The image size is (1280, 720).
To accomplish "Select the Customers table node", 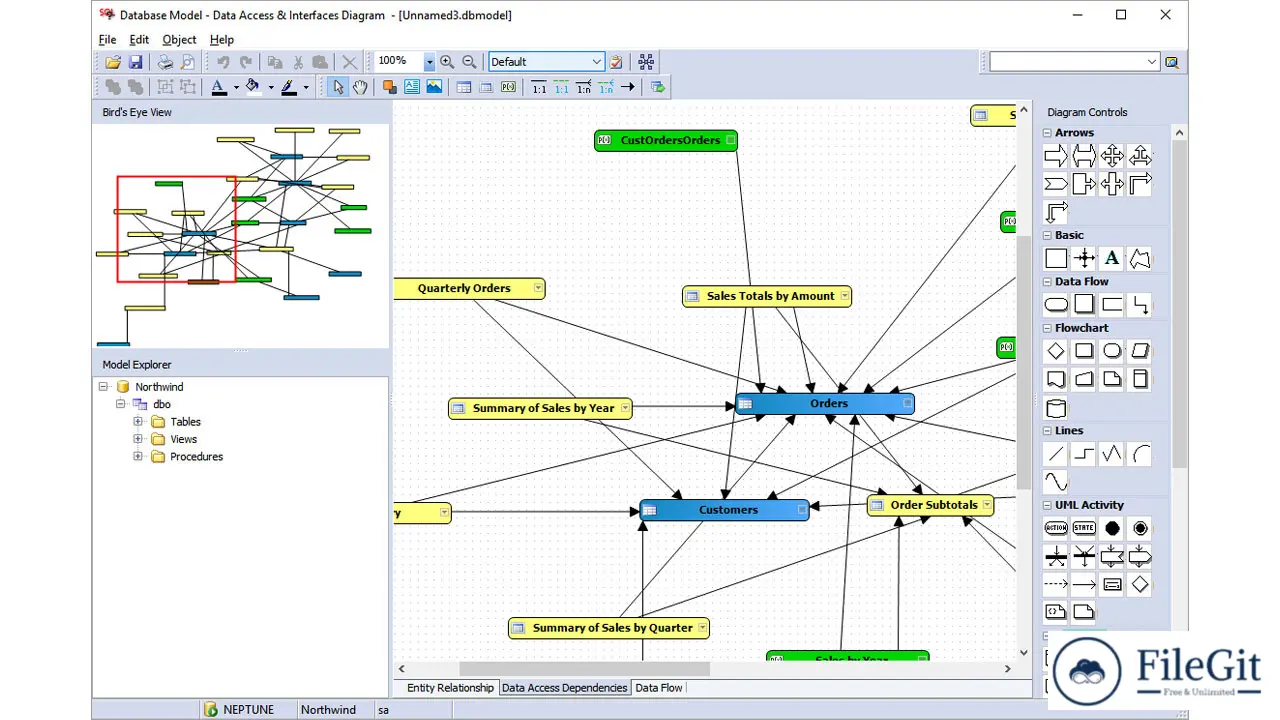I will (x=724, y=510).
